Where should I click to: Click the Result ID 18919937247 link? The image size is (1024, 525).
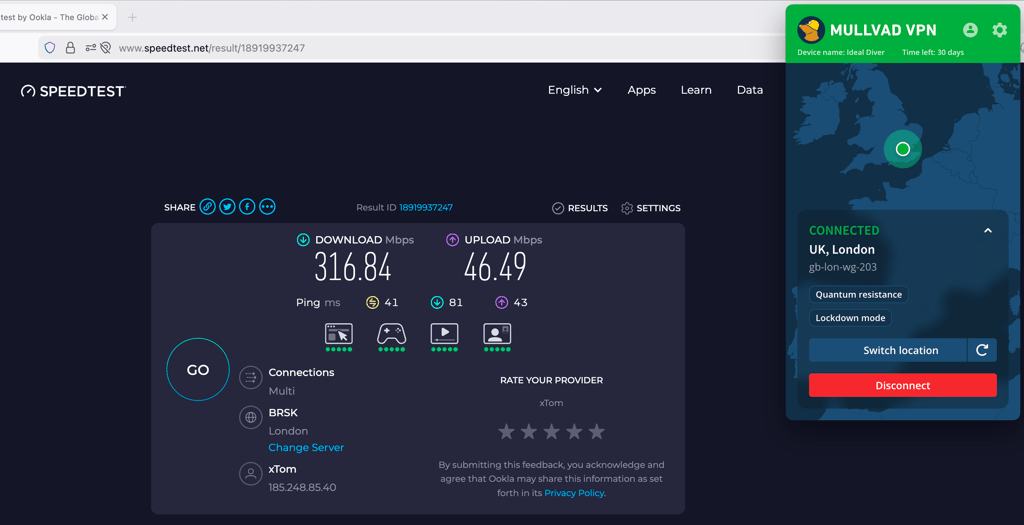(426, 207)
